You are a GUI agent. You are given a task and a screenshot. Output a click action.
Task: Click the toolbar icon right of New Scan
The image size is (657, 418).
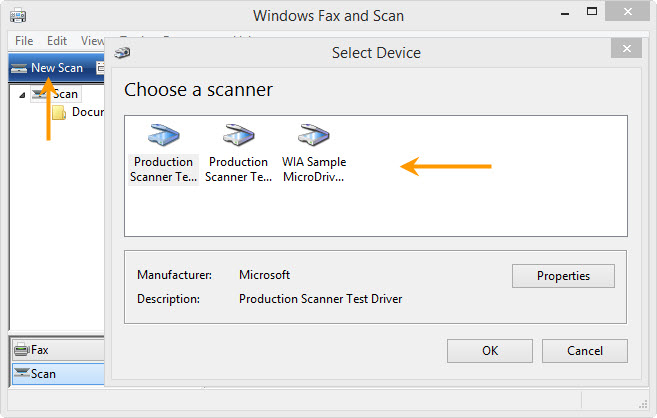point(100,68)
